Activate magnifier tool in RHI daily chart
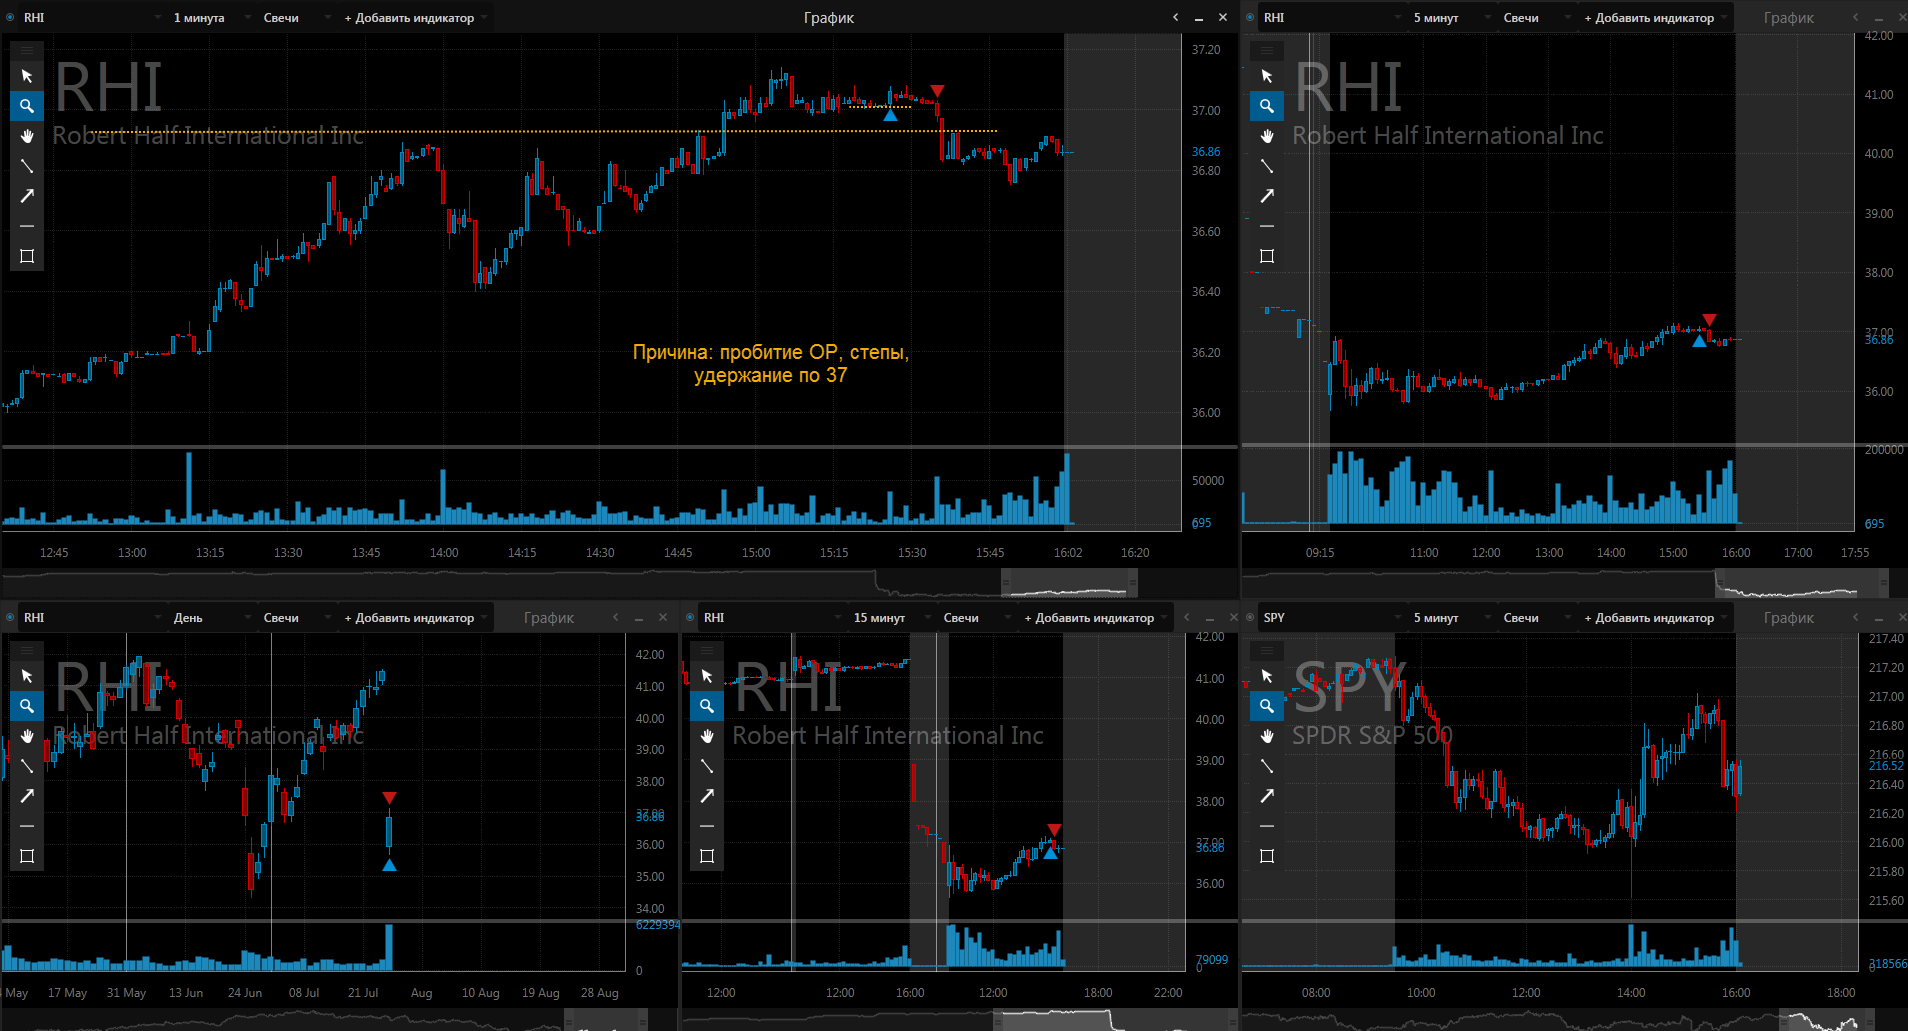 click(27, 706)
